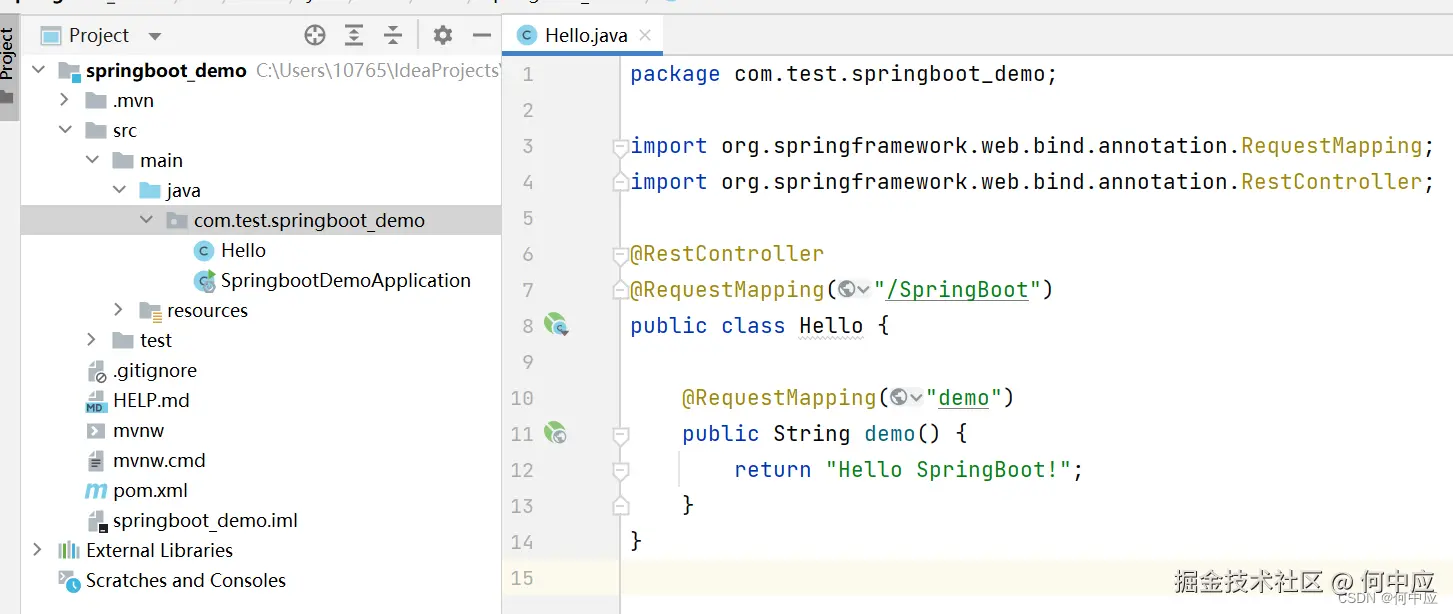Toggle the import block fold marker
Screen dimensions: 1453x614
pyautogui.click(x=620, y=147)
